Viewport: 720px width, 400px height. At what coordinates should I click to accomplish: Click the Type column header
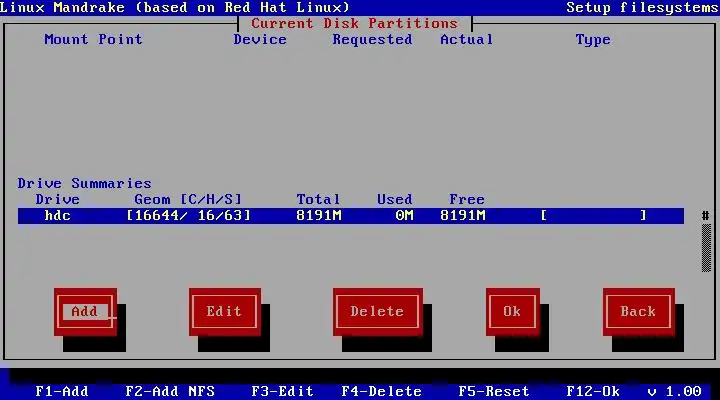[x=593, y=39]
